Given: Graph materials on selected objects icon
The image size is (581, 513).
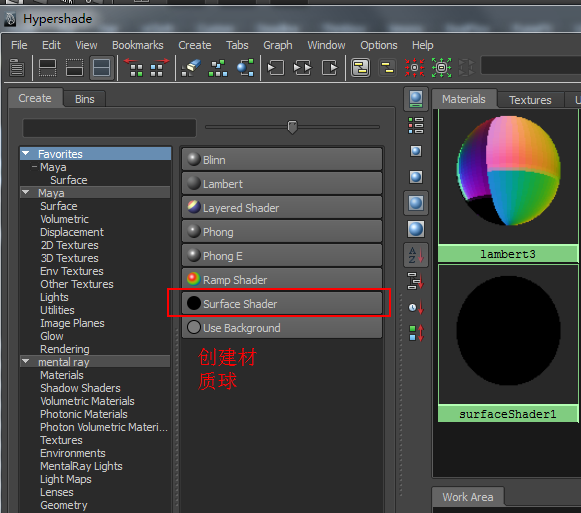Looking at the screenshot, I should pyautogui.click(x=245, y=68).
